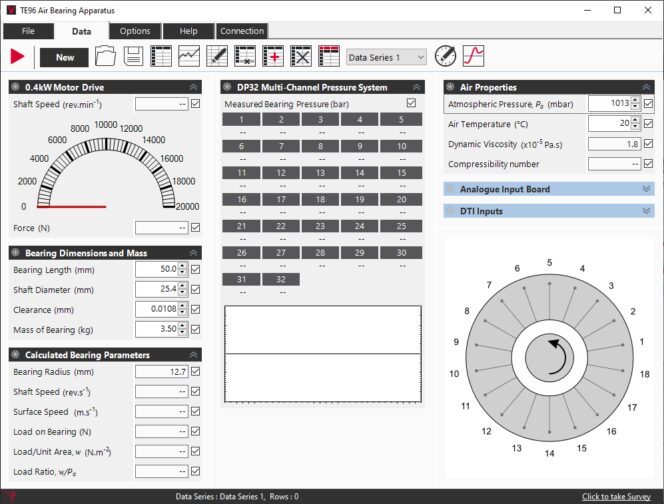Switch to the Options tab
The width and height of the screenshot is (664, 504).
pyautogui.click(x=135, y=31)
